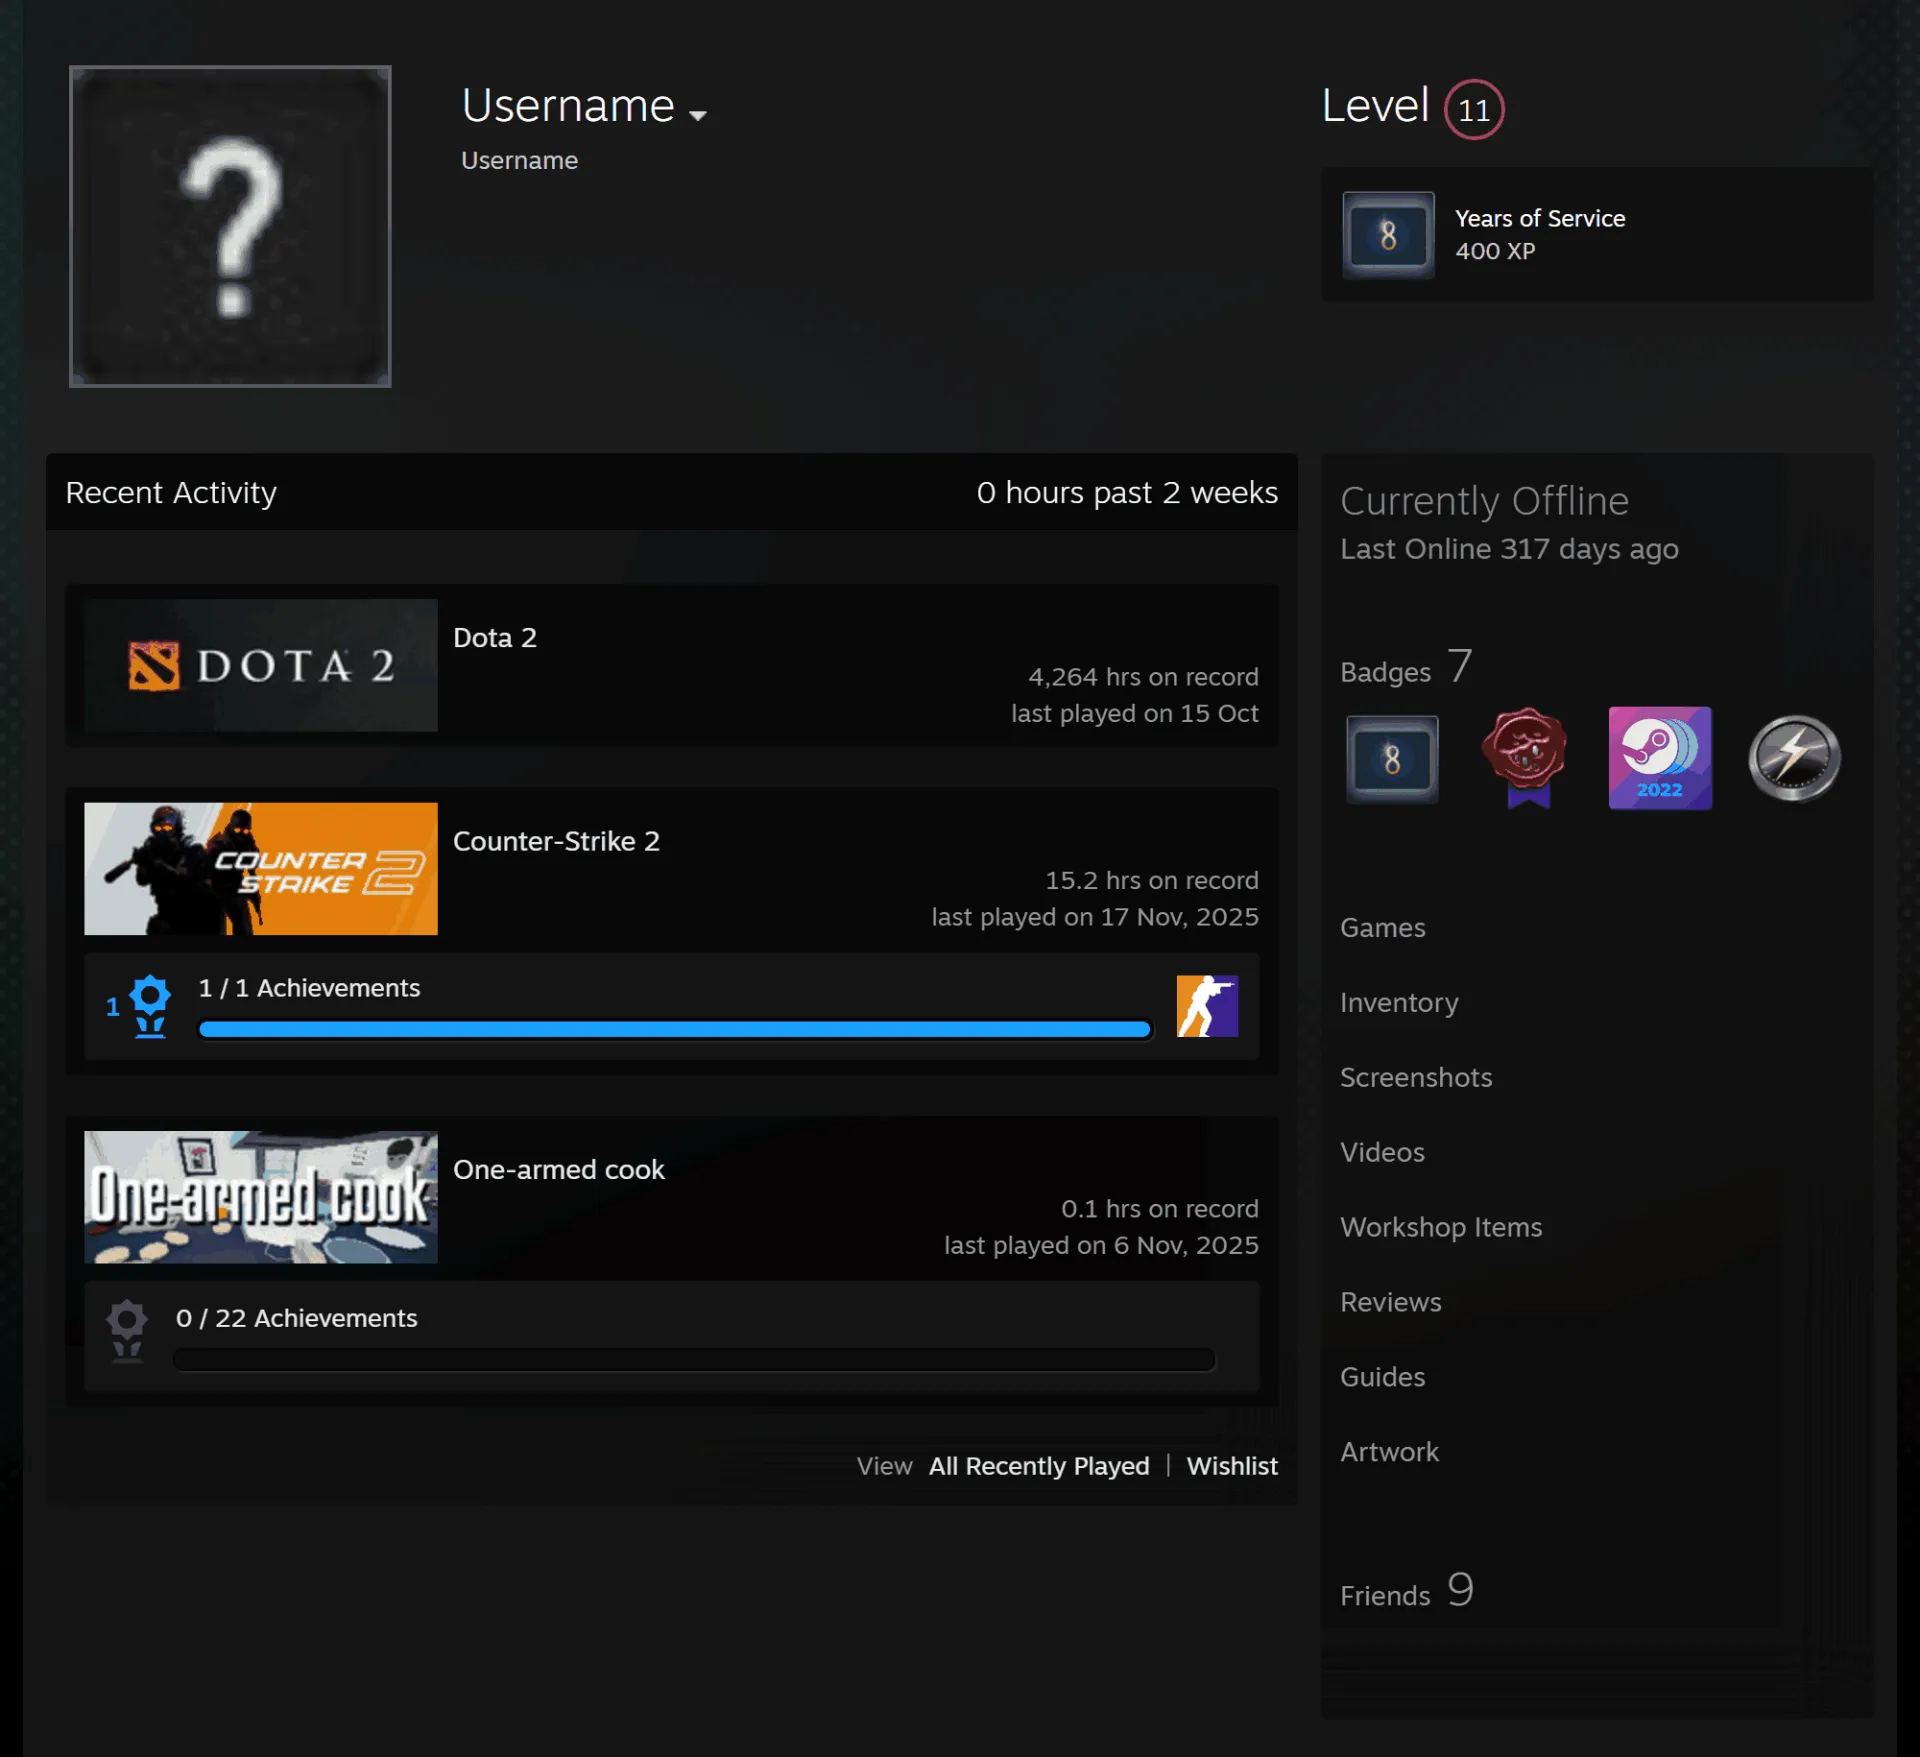Open the One-armed cook game banner

point(260,1197)
